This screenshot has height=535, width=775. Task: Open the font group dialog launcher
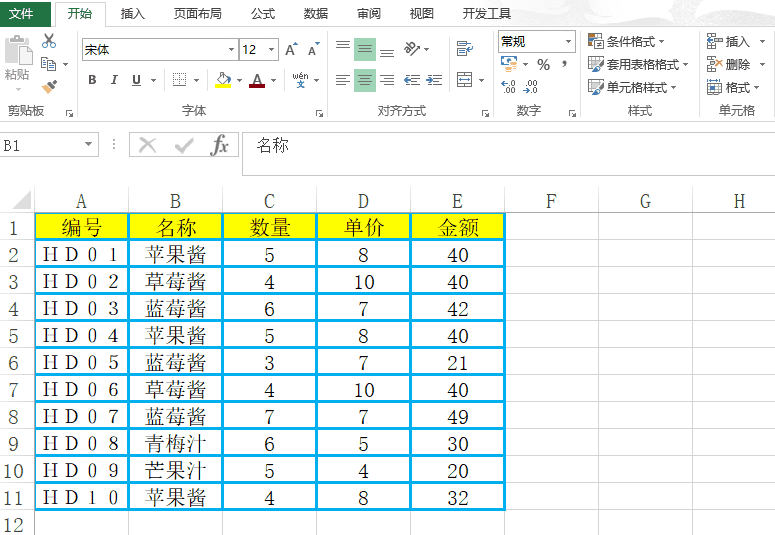click(319, 114)
